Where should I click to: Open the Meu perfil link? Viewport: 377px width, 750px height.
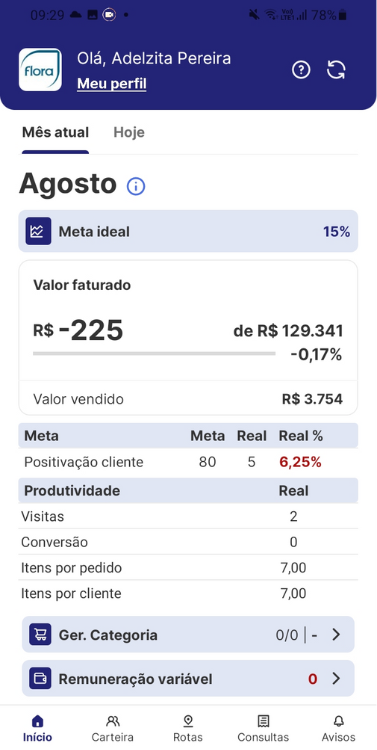pos(112,84)
